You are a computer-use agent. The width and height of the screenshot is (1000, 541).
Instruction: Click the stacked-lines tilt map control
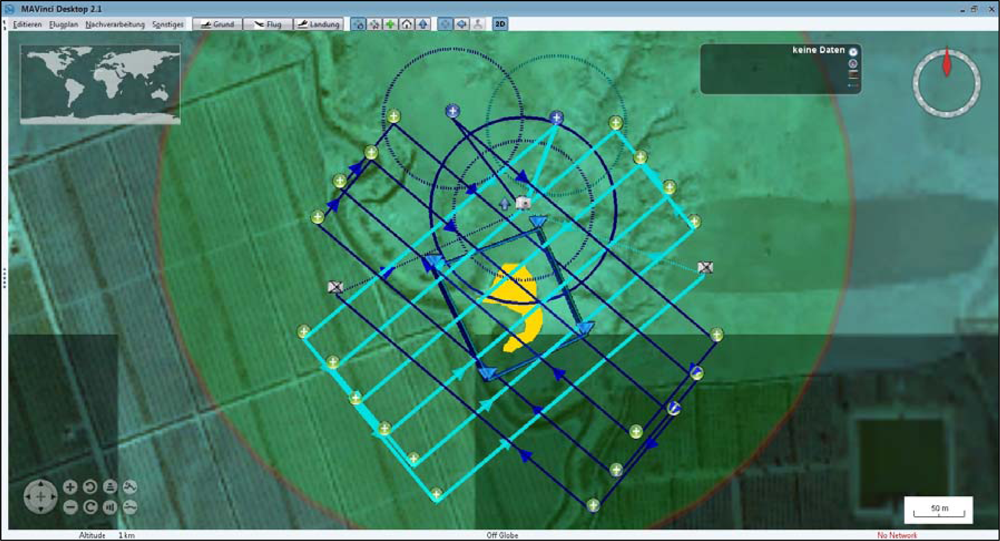tap(110, 487)
